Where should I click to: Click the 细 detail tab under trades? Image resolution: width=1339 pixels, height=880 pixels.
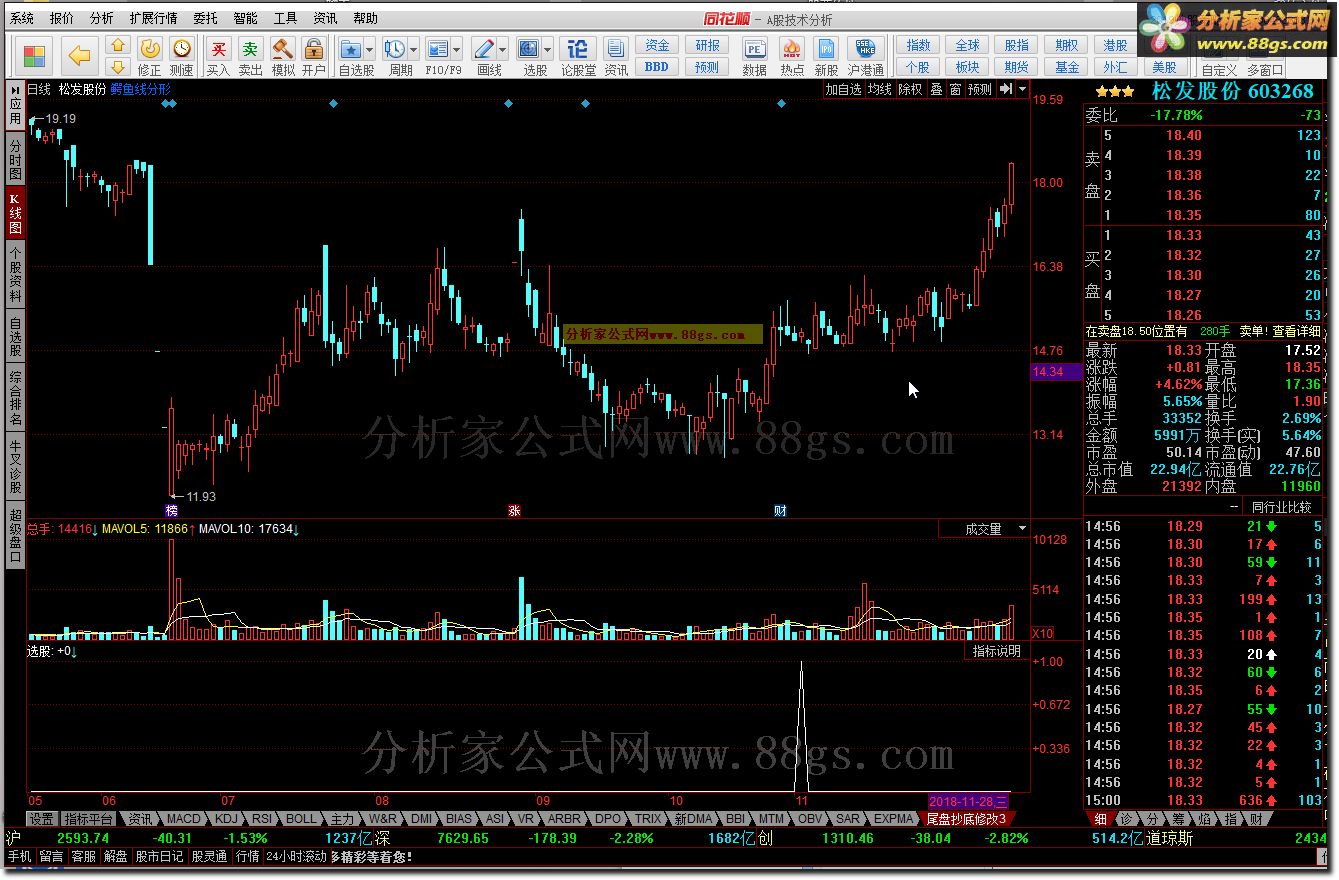point(1101,818)
